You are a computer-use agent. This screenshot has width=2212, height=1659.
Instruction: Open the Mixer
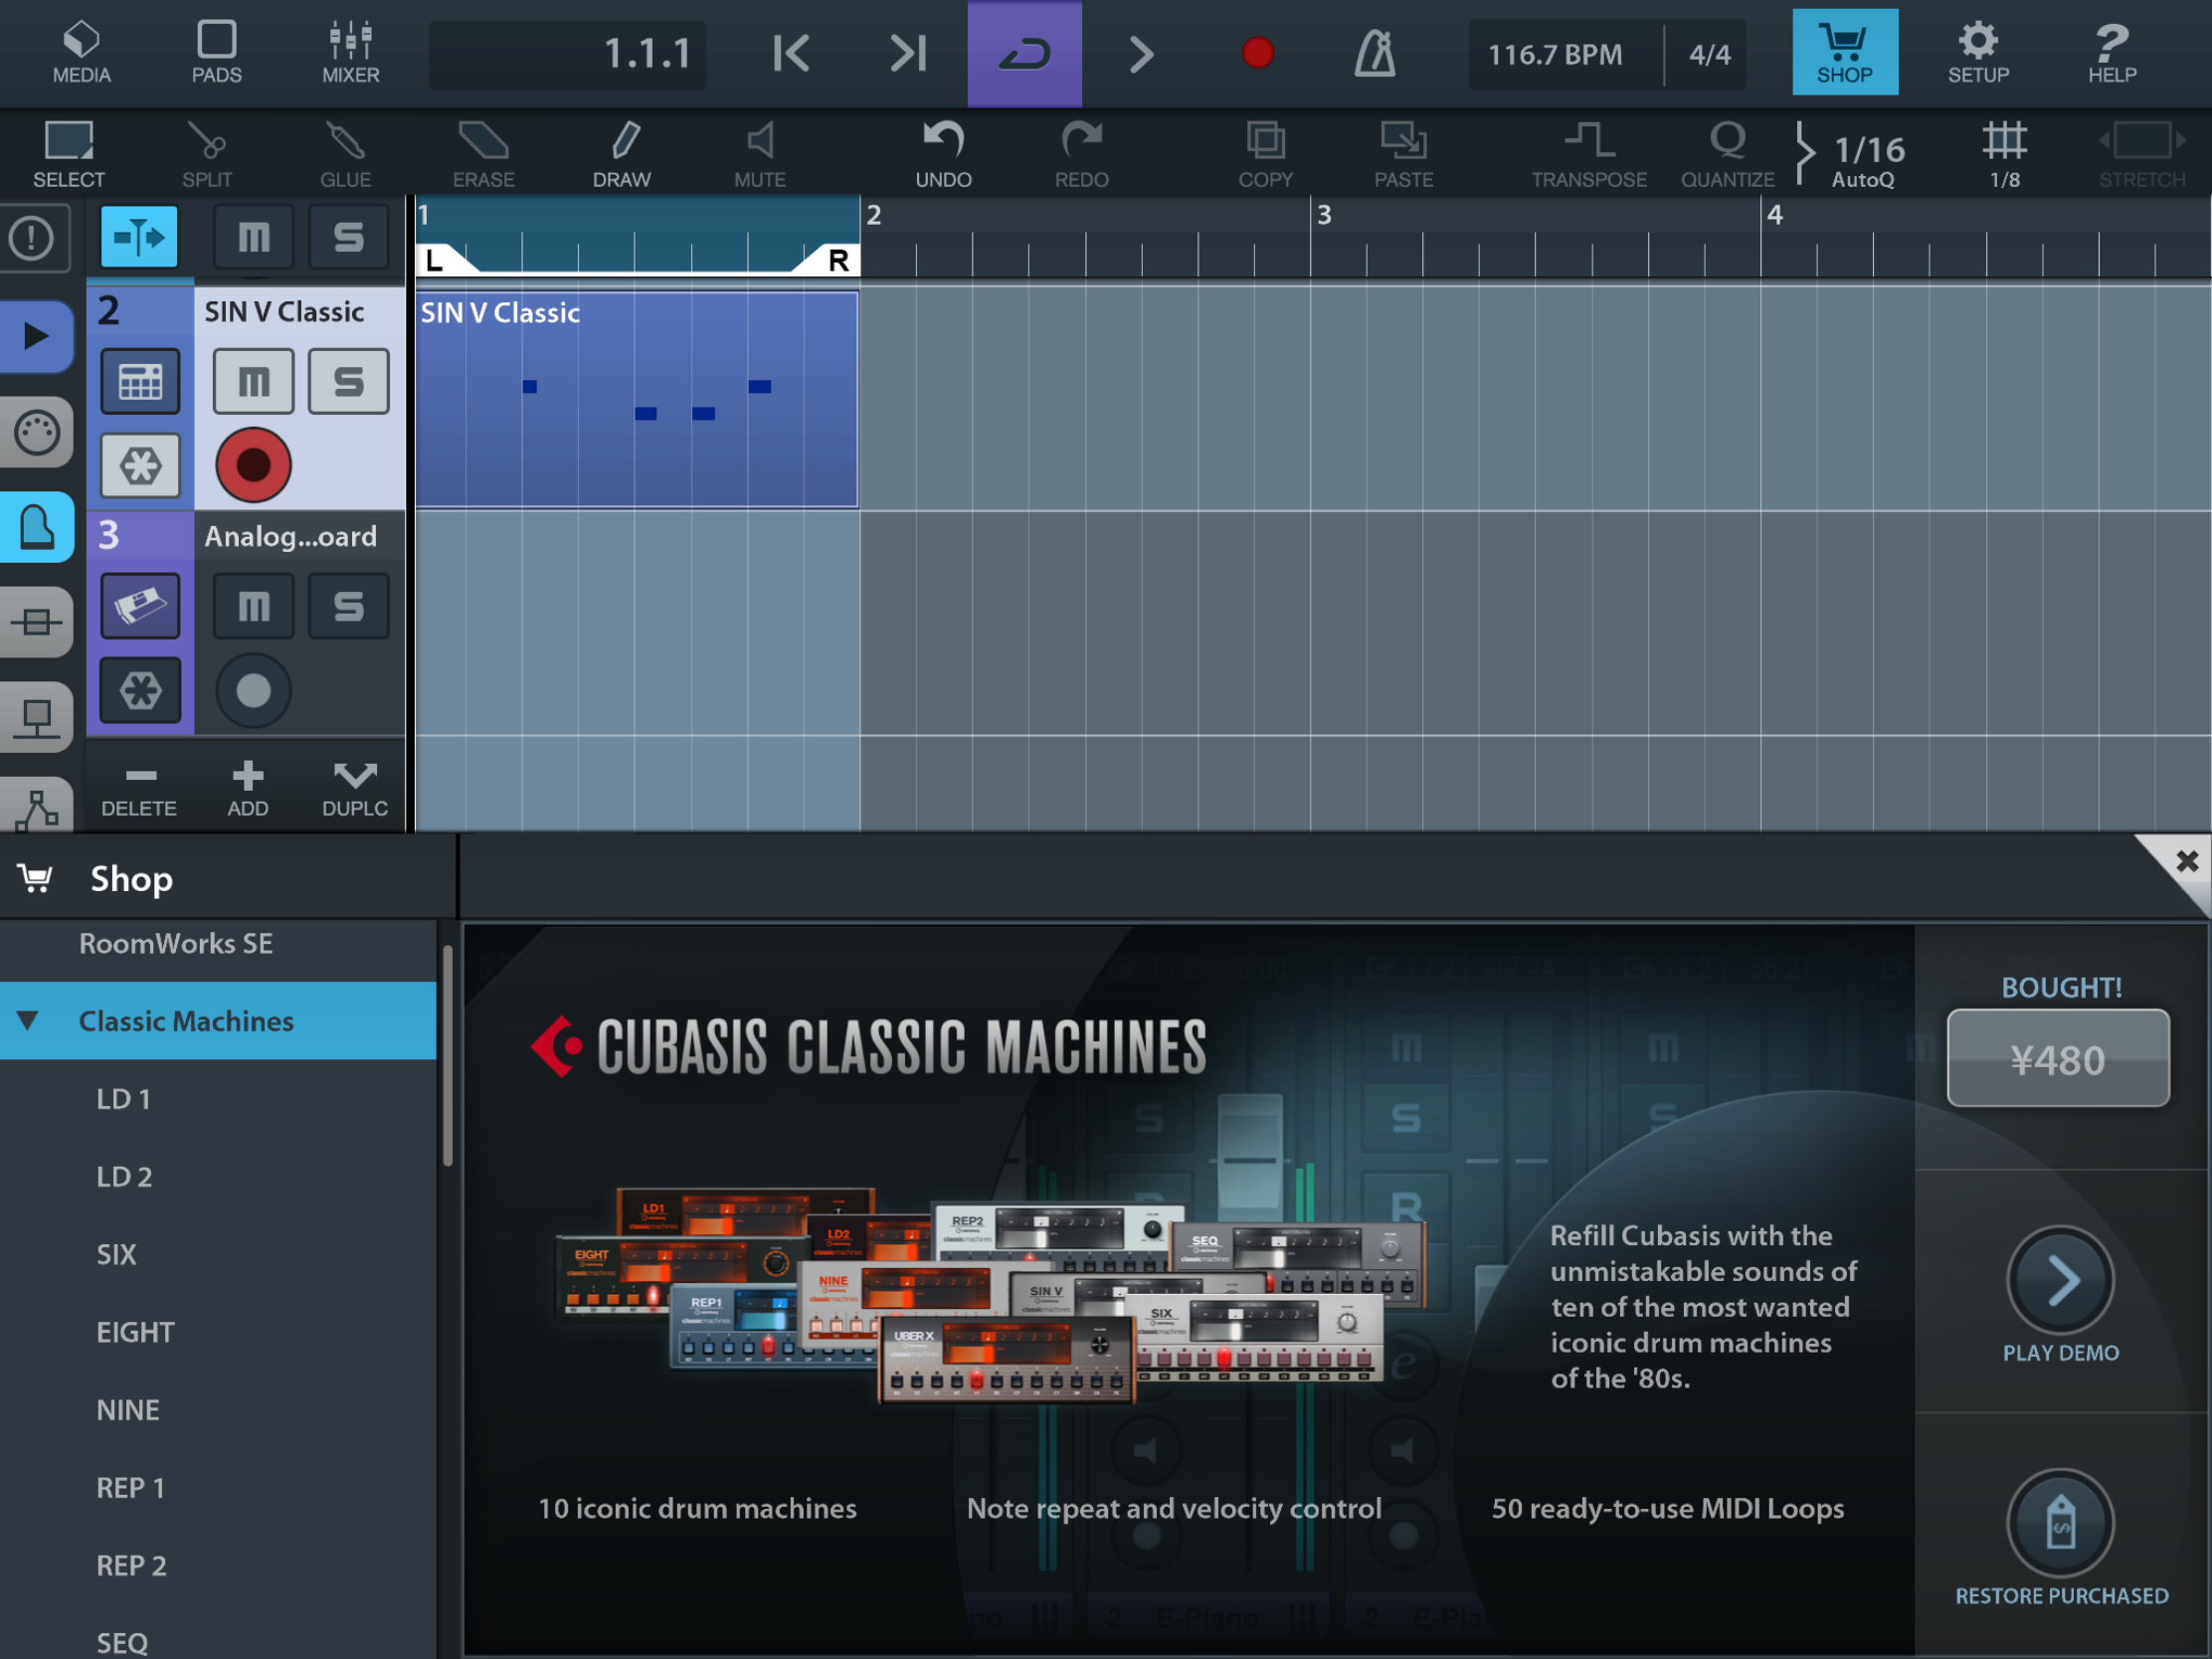pos(350,53)
